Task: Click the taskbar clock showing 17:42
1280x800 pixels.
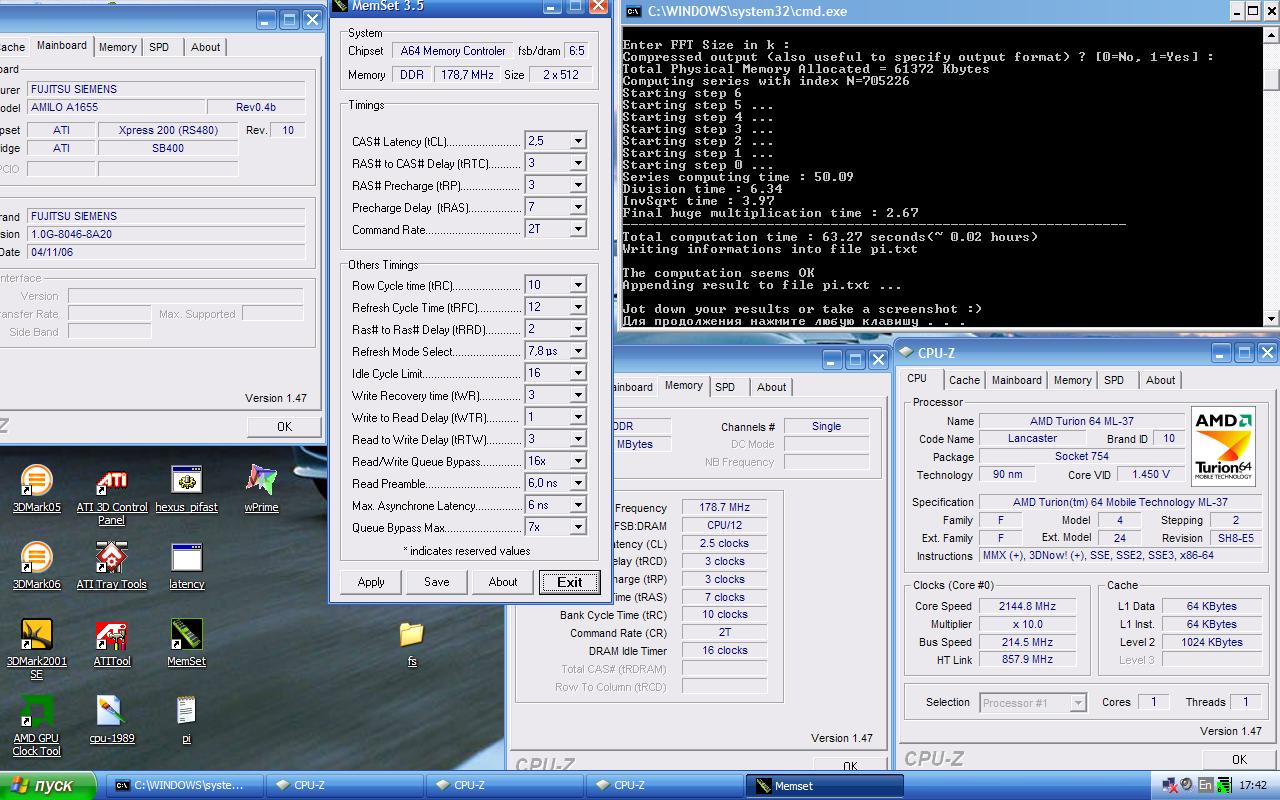Action: click(x=1253, y=786)
